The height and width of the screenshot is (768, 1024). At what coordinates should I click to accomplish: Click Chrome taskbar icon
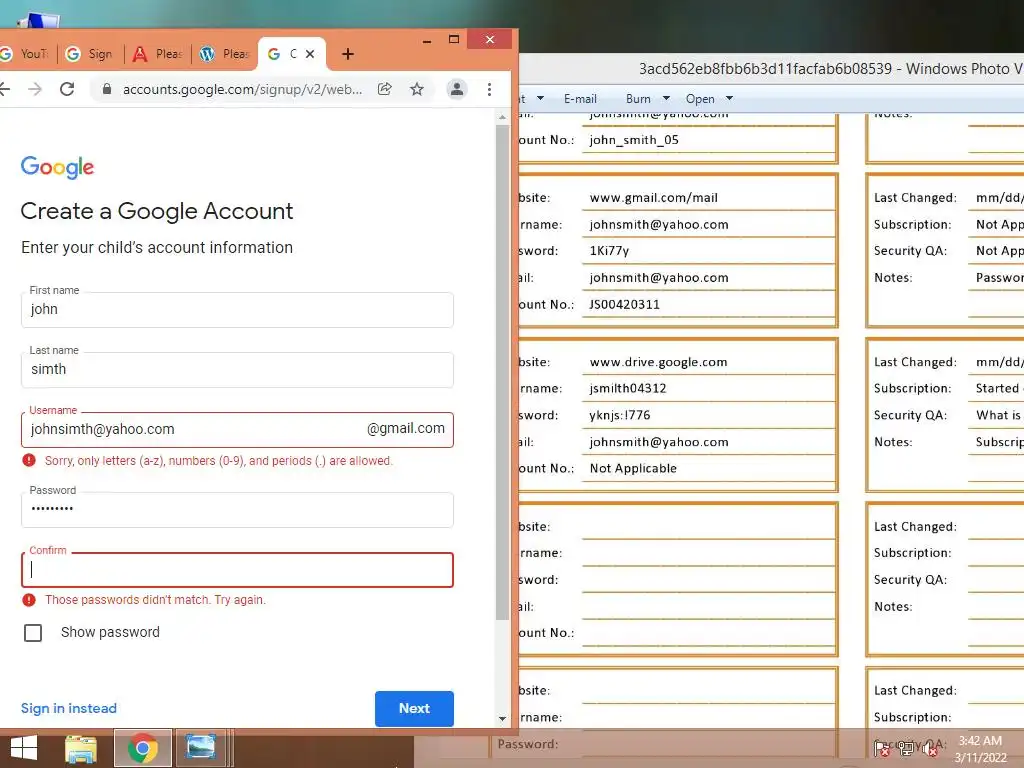tap(142, 748)
